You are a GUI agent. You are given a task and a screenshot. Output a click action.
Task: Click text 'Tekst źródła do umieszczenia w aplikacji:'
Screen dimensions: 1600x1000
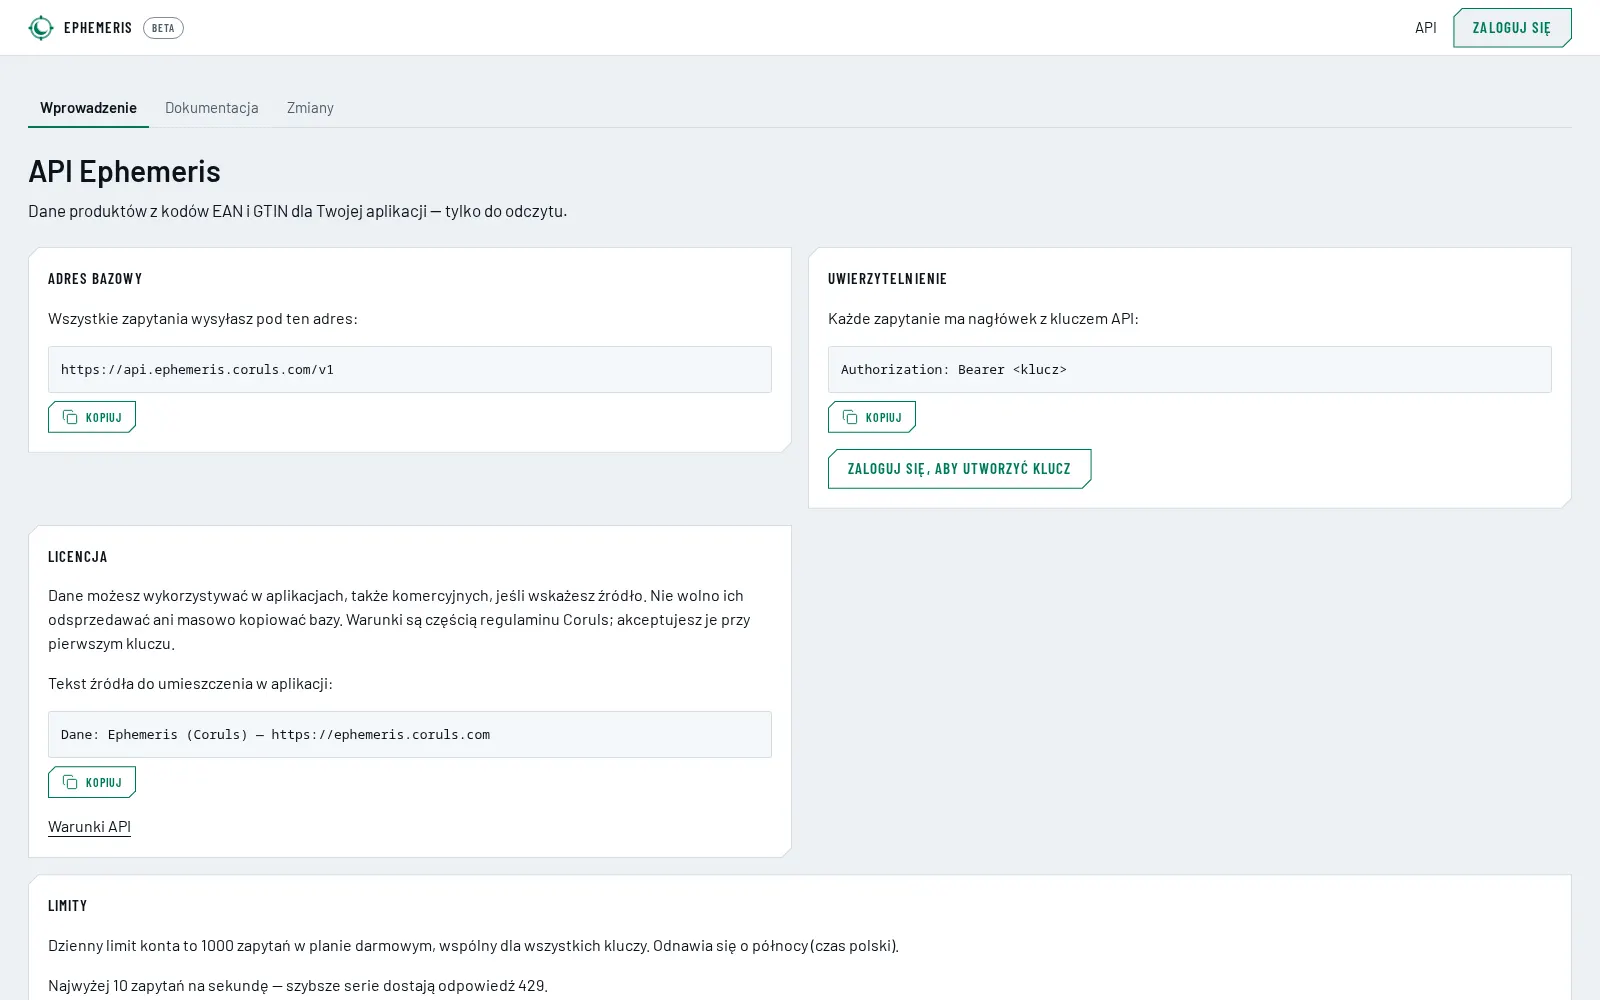(190, 683)
